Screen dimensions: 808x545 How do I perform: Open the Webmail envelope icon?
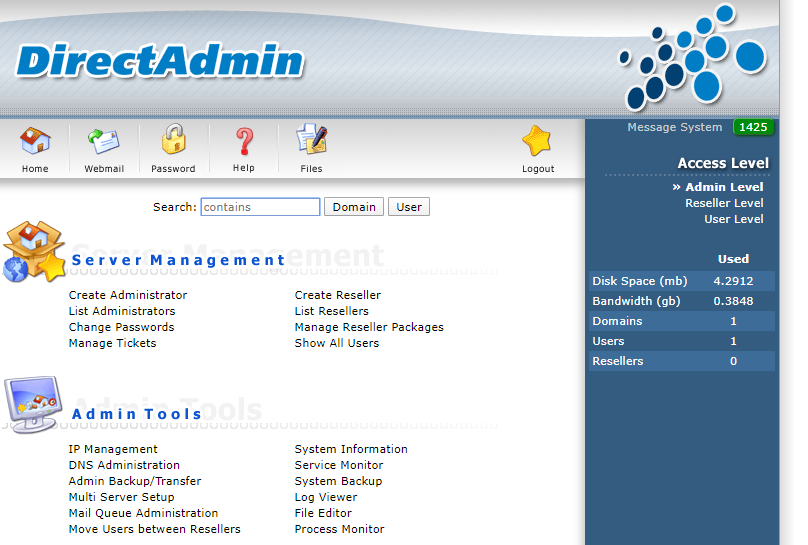coord(104,141)
